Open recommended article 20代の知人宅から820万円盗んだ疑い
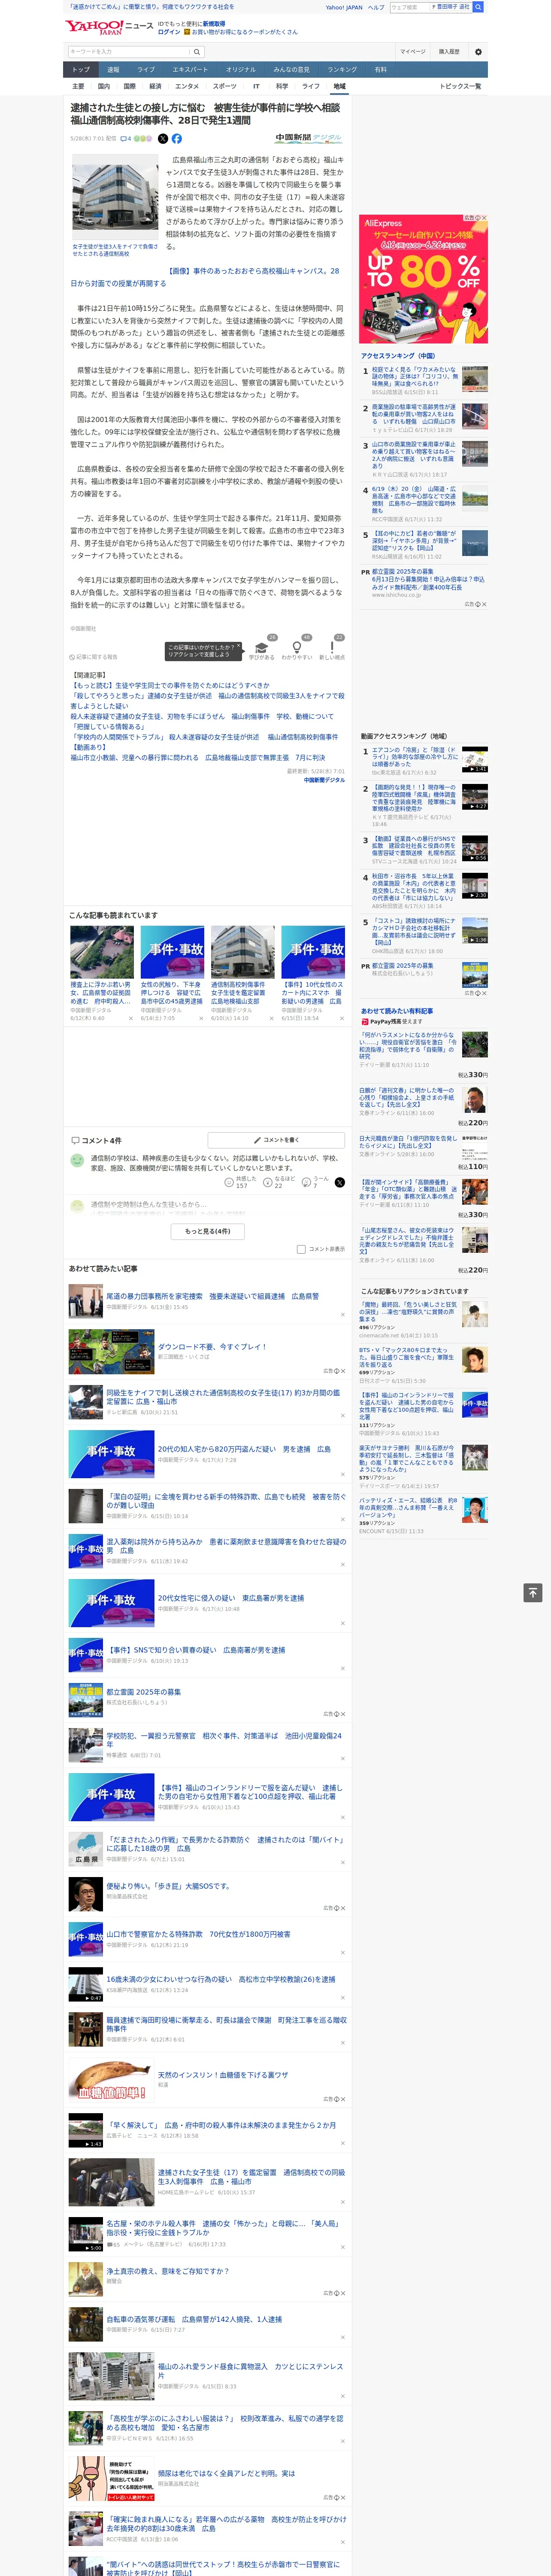Viewport: 551px width, 2576px height. tap(244, 1449)
